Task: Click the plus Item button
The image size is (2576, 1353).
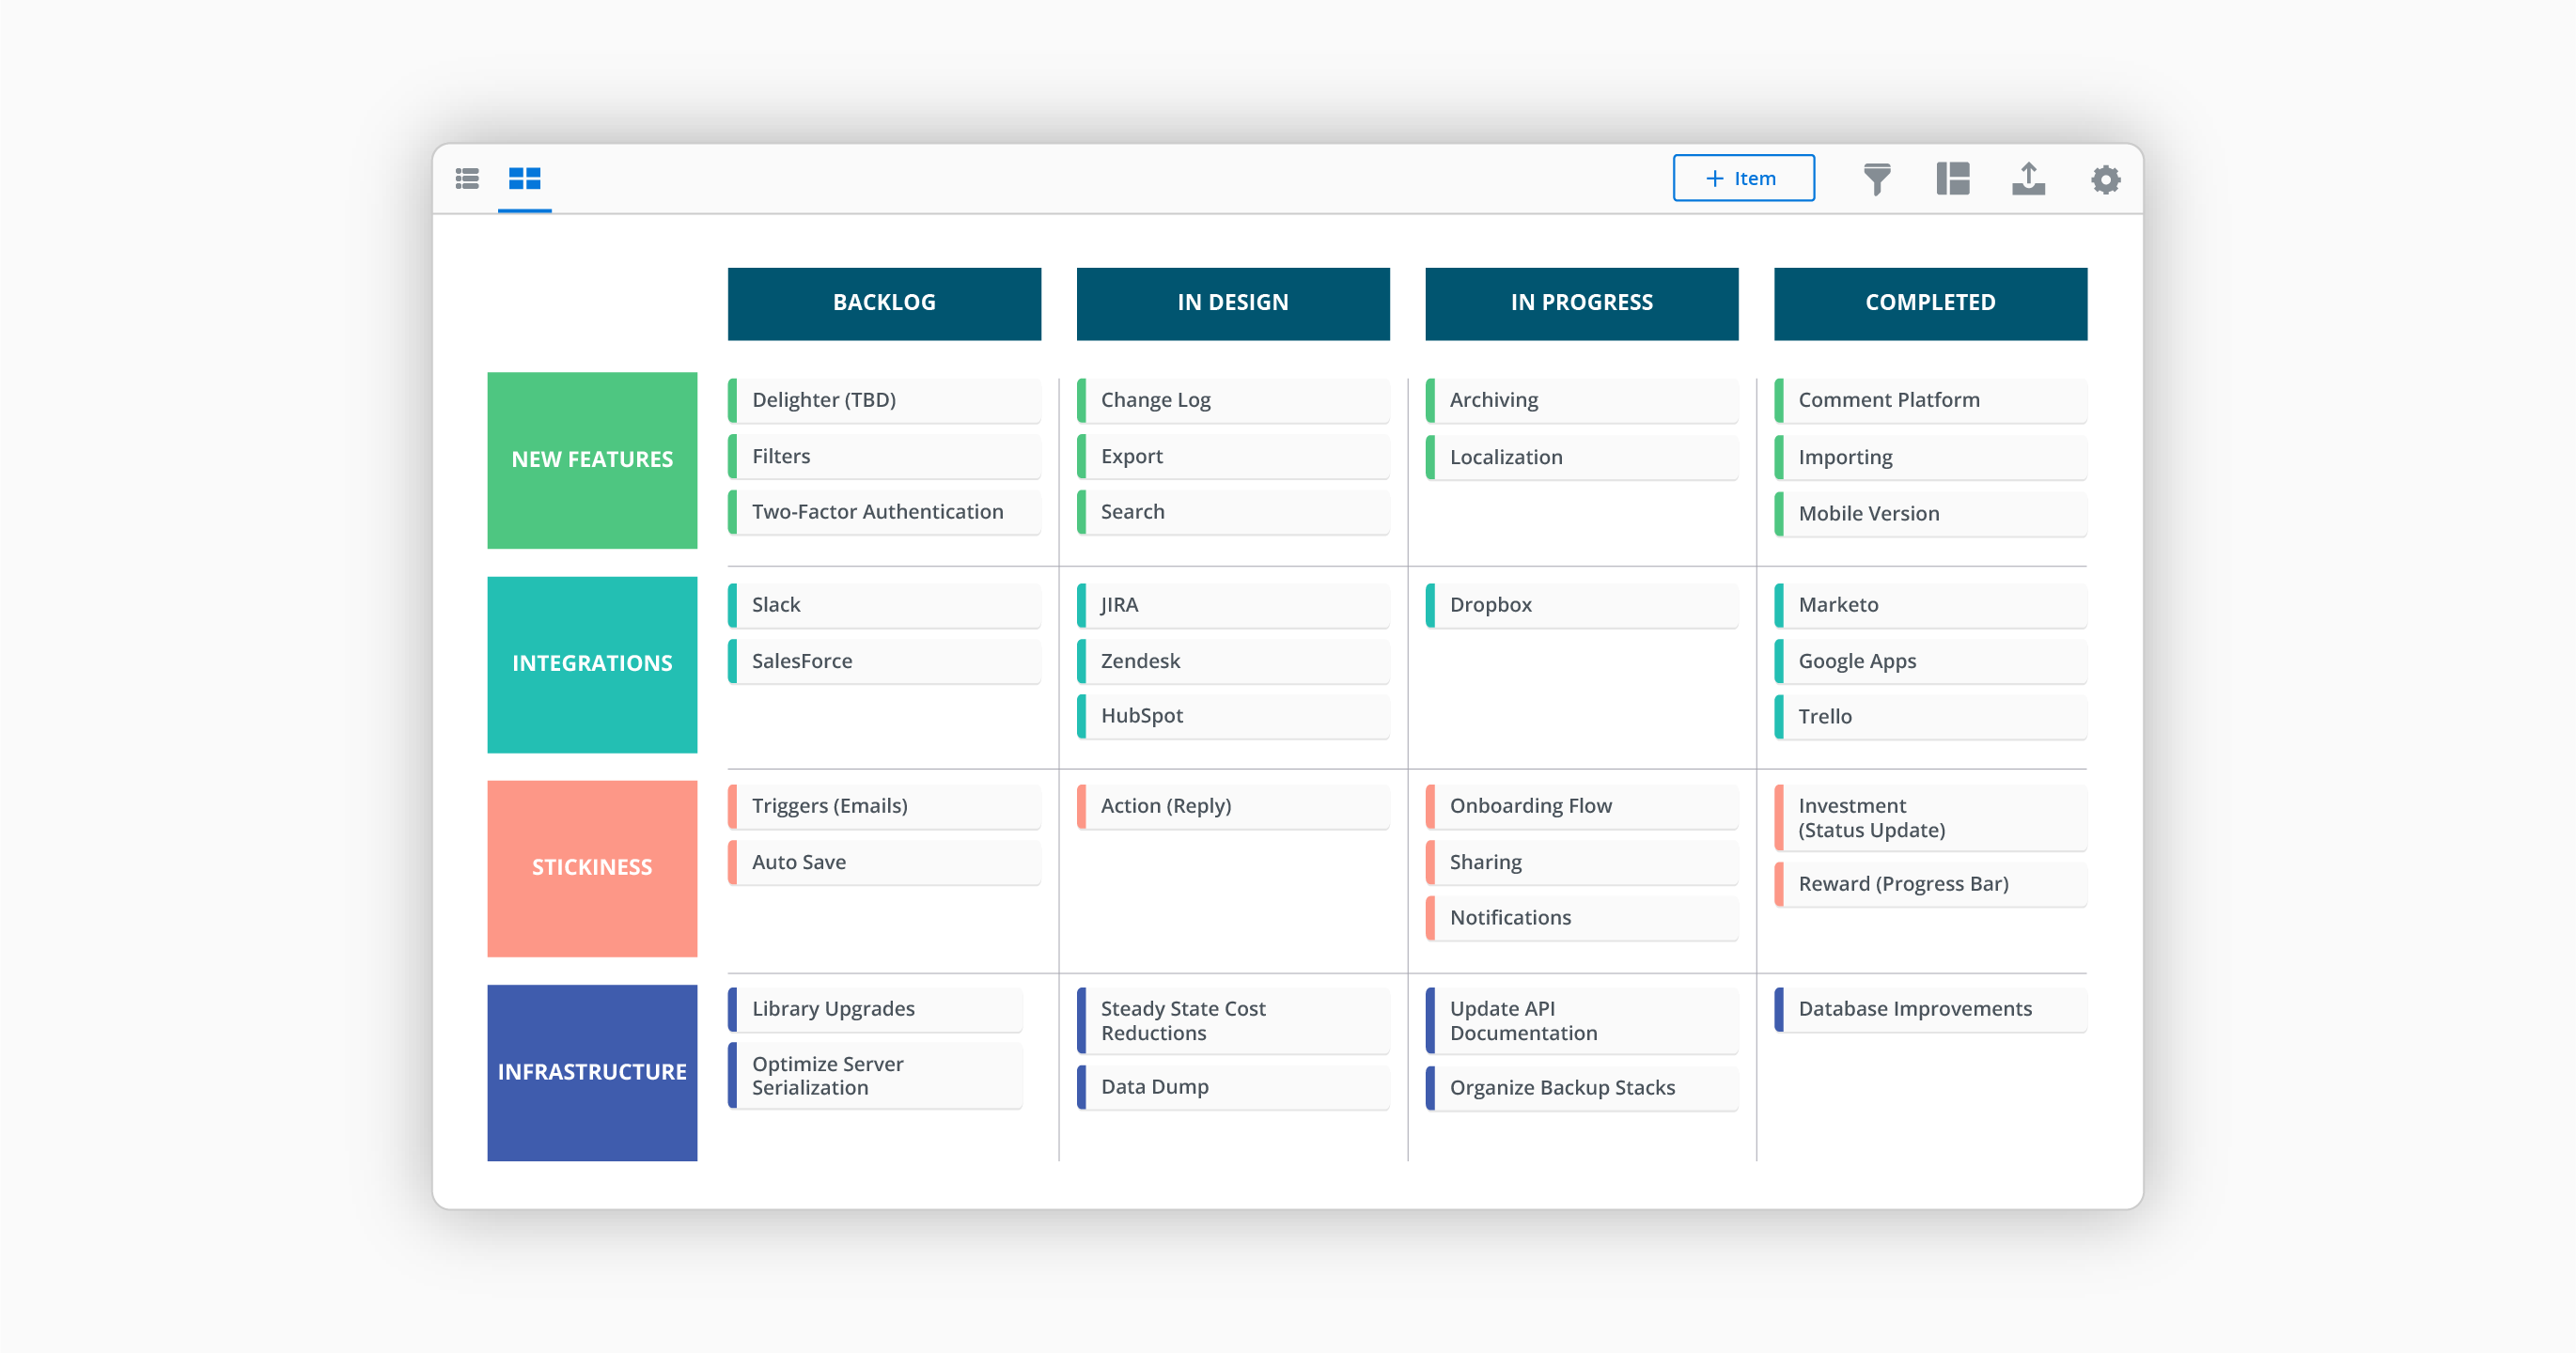Action: point(1743,178)
